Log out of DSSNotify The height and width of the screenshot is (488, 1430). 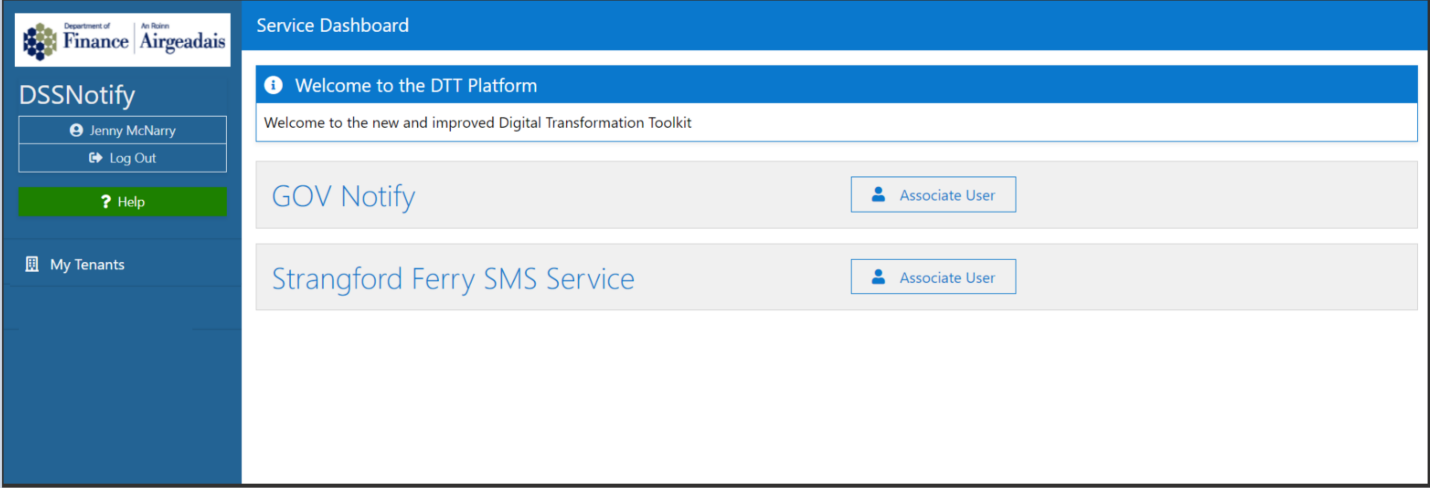point(123,158)
